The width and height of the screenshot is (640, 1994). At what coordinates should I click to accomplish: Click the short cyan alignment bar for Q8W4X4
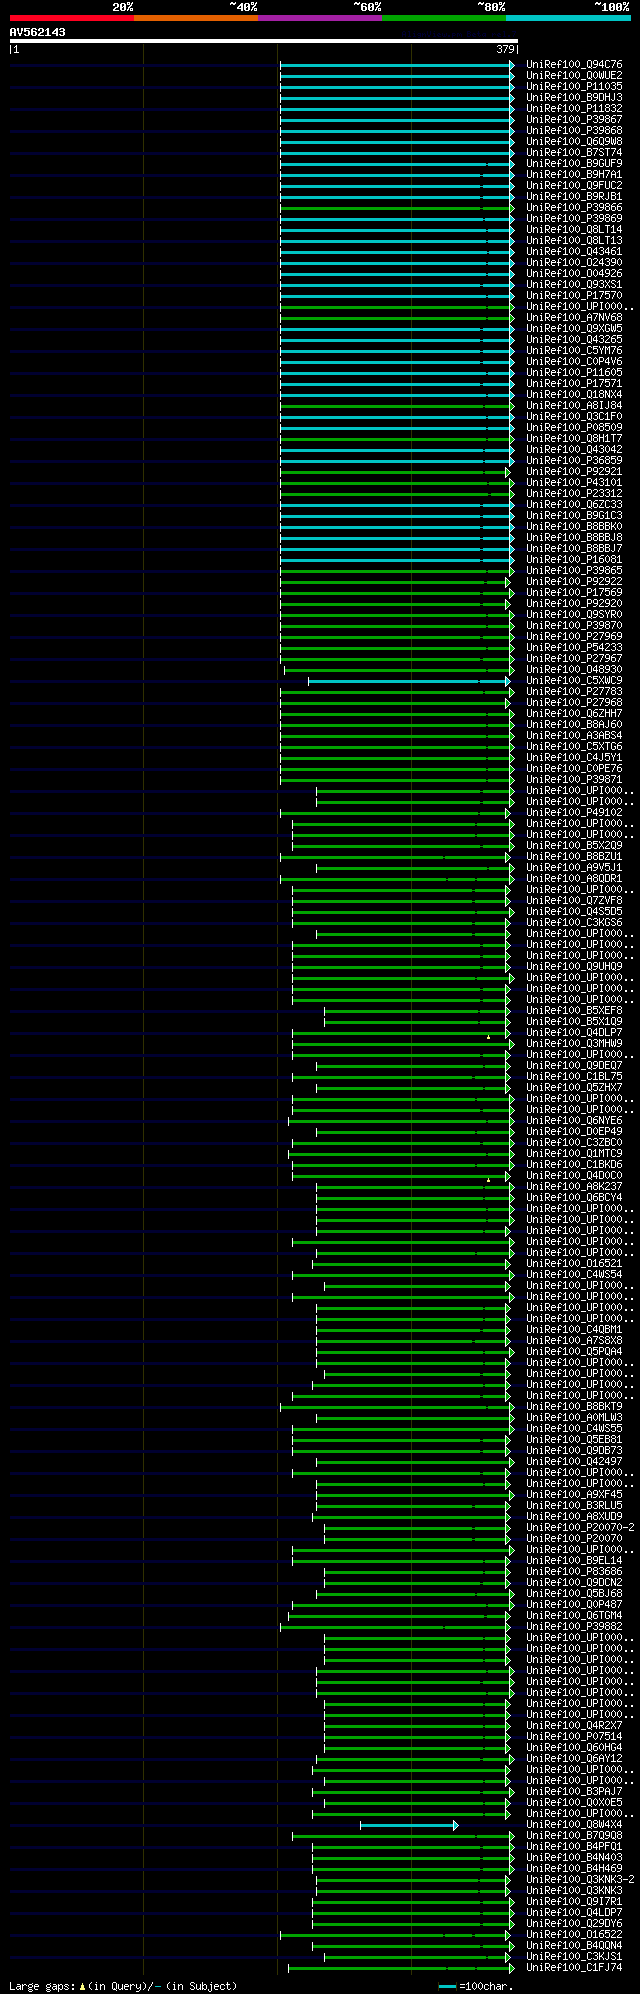(x=409, y=1825)
